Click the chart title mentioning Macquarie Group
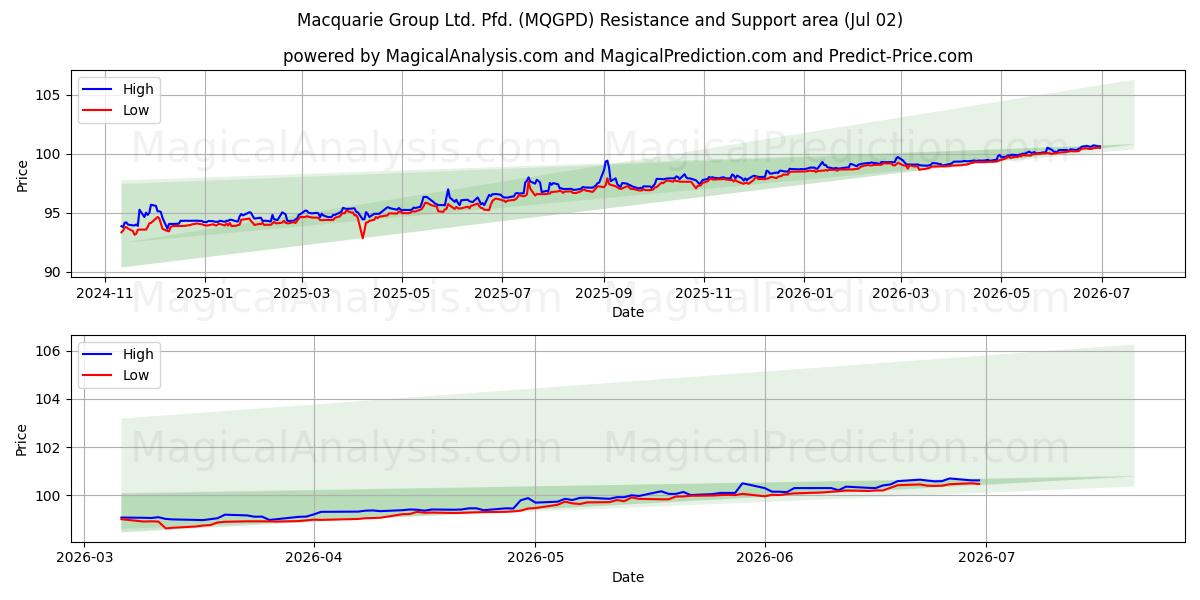This screenshot has width=1200, height=600. click(x=600, y=20)
